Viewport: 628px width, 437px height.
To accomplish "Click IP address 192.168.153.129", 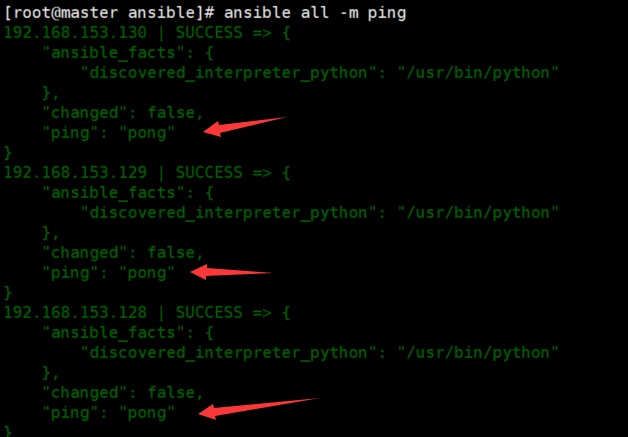I will [75, 172].
